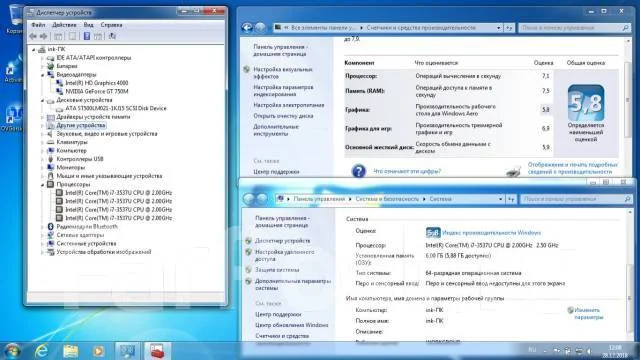640x360 pixels.
Task: Click Мыши и иные указывающие устройства icon
Action: [51, 176]
